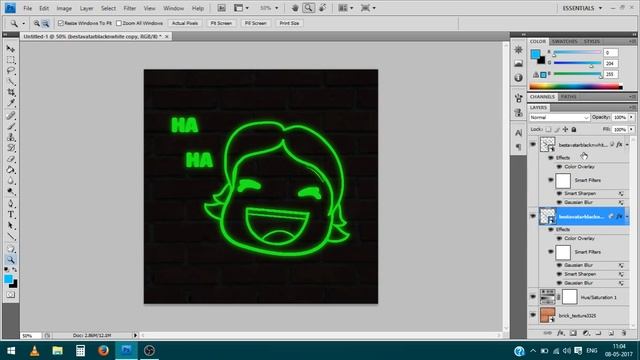The width and height of the screenshot is (640, 360).
Task: Click the Fill Screen button
Action: click(256, 23)
